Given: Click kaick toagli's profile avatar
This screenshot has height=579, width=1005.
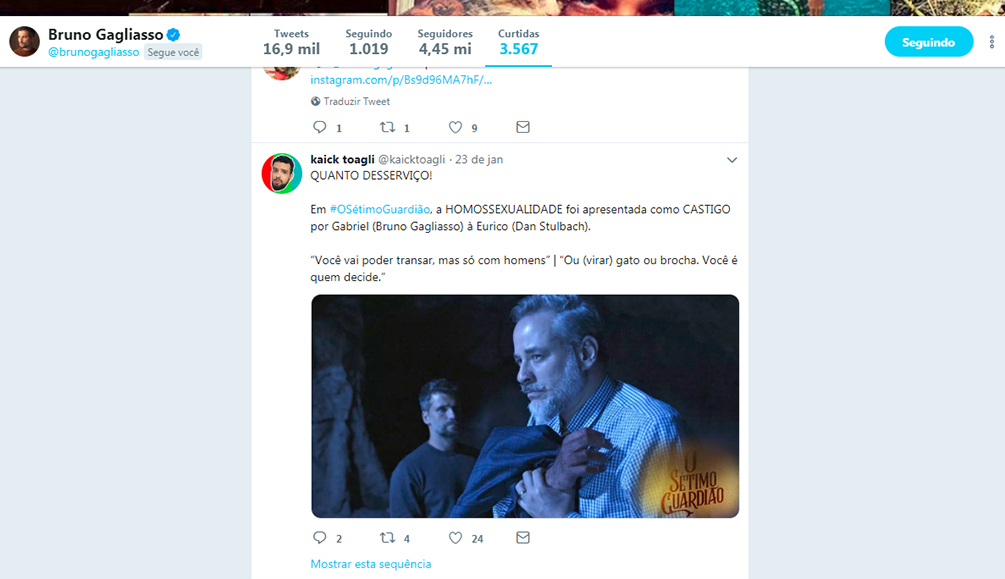Looking at the screenshot, I should pyautogui.click(x=281, y=174).
